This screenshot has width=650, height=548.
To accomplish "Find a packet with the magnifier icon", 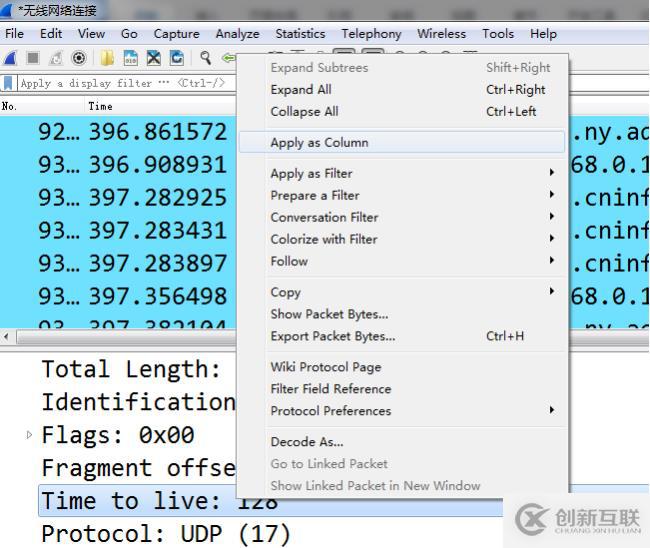I will point(205,58).
